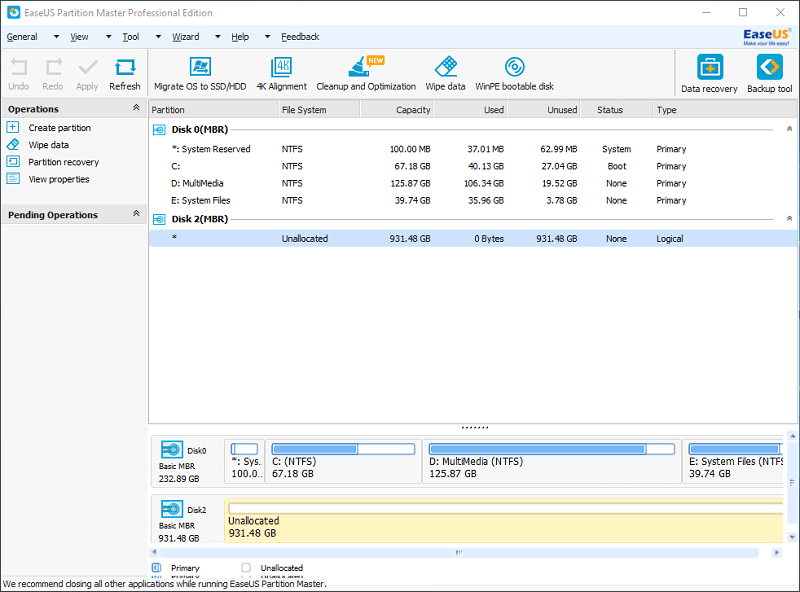Select the System Reserved partition row
The height and width of the screenshot is (592, 800).
[472, 149]
